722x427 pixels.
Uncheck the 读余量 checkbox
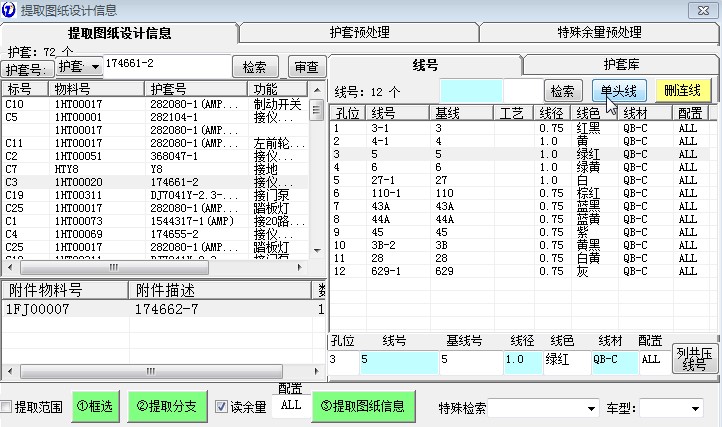coord(222,407)
